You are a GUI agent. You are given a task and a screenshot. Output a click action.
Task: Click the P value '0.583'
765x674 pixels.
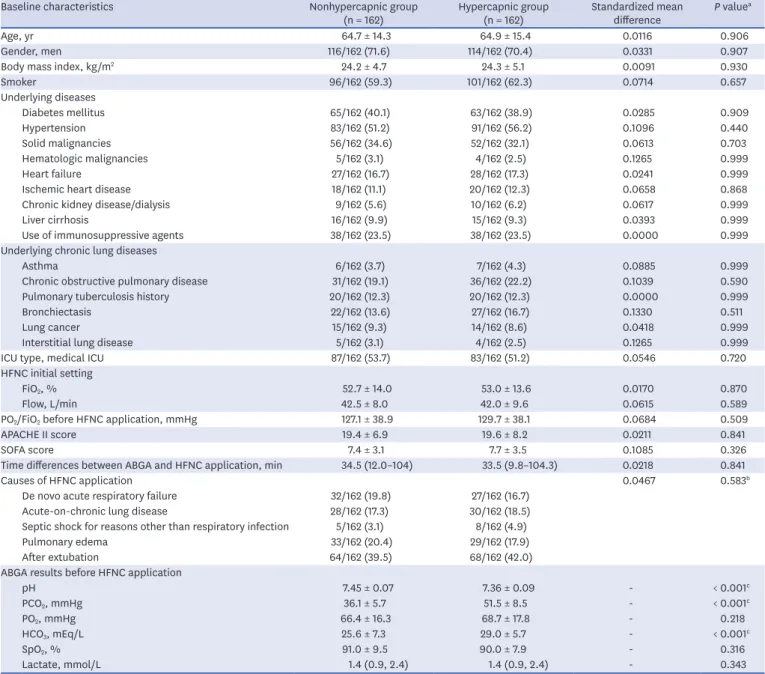[735, 481]
